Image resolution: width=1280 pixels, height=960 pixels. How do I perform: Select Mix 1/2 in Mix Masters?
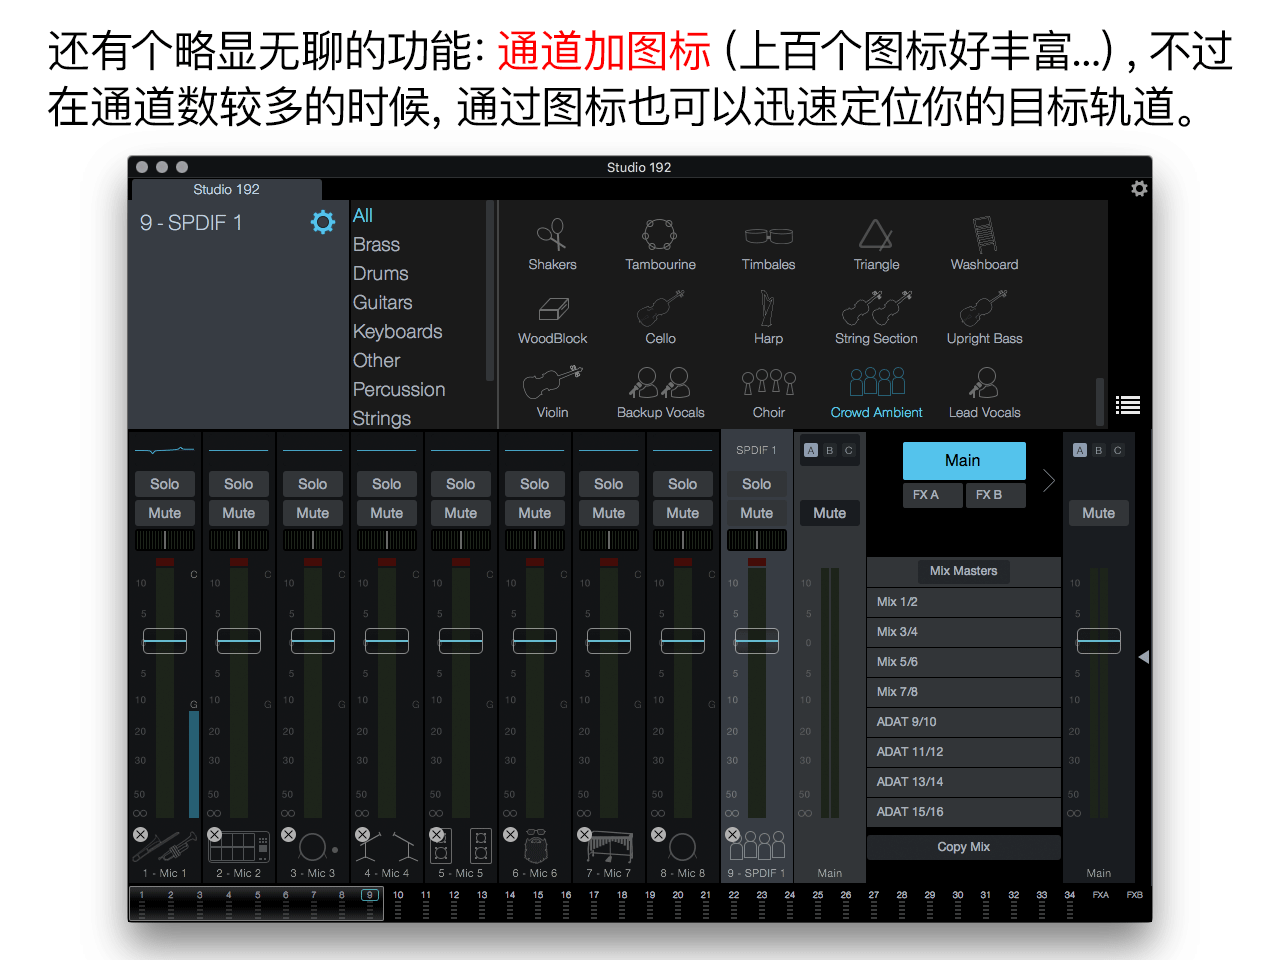[x=964, y=602]
